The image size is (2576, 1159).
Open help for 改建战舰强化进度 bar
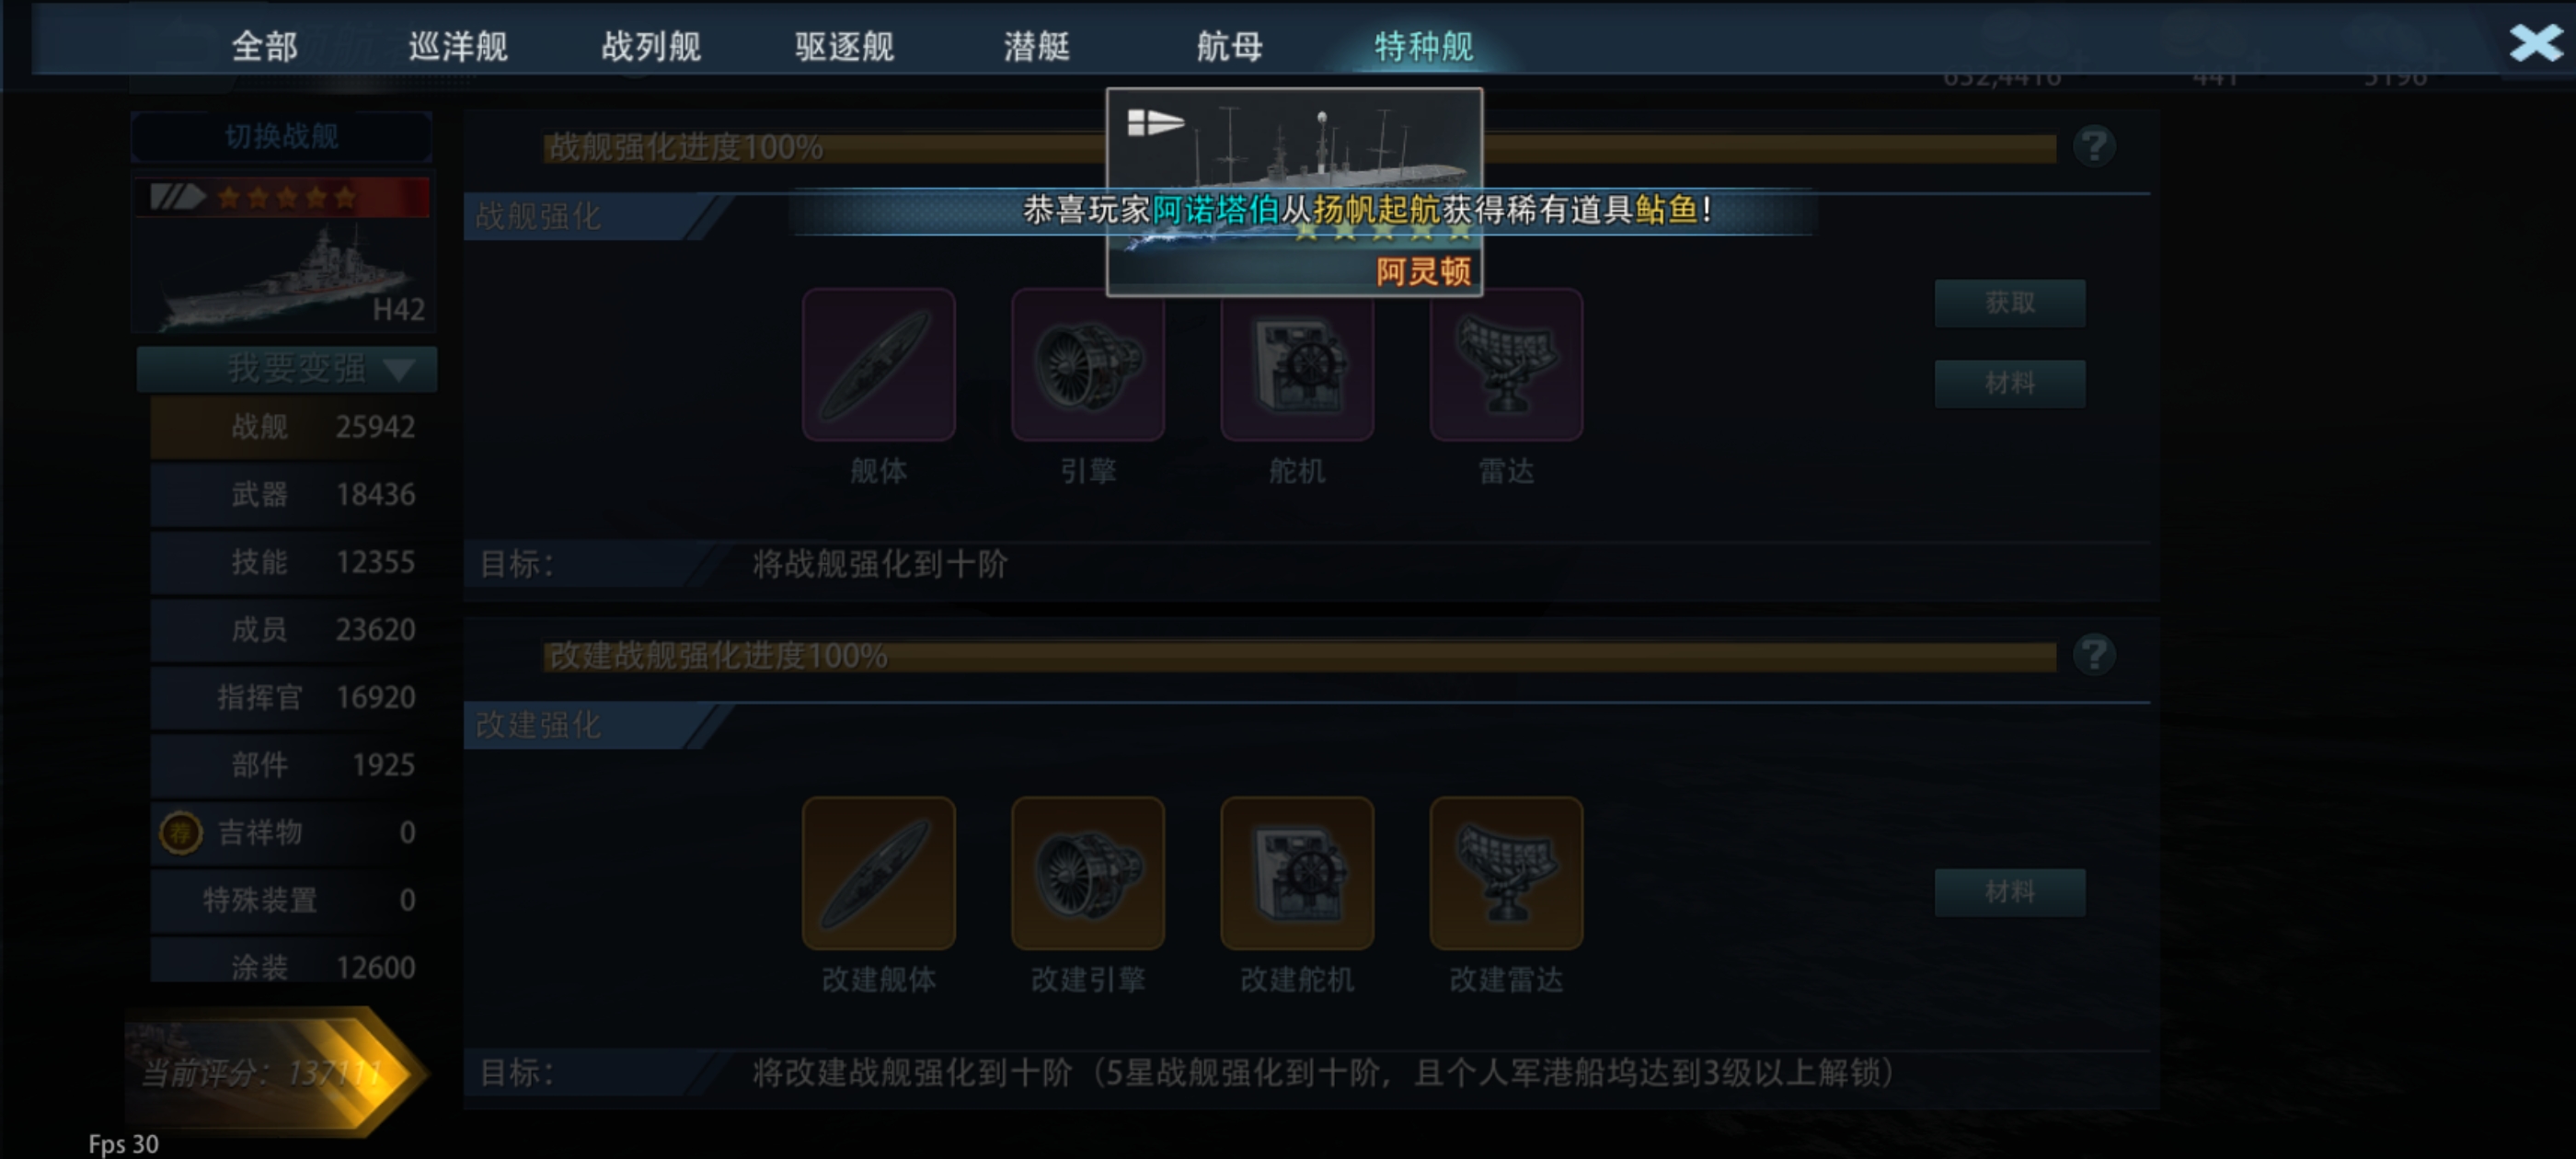[2093, 655]
